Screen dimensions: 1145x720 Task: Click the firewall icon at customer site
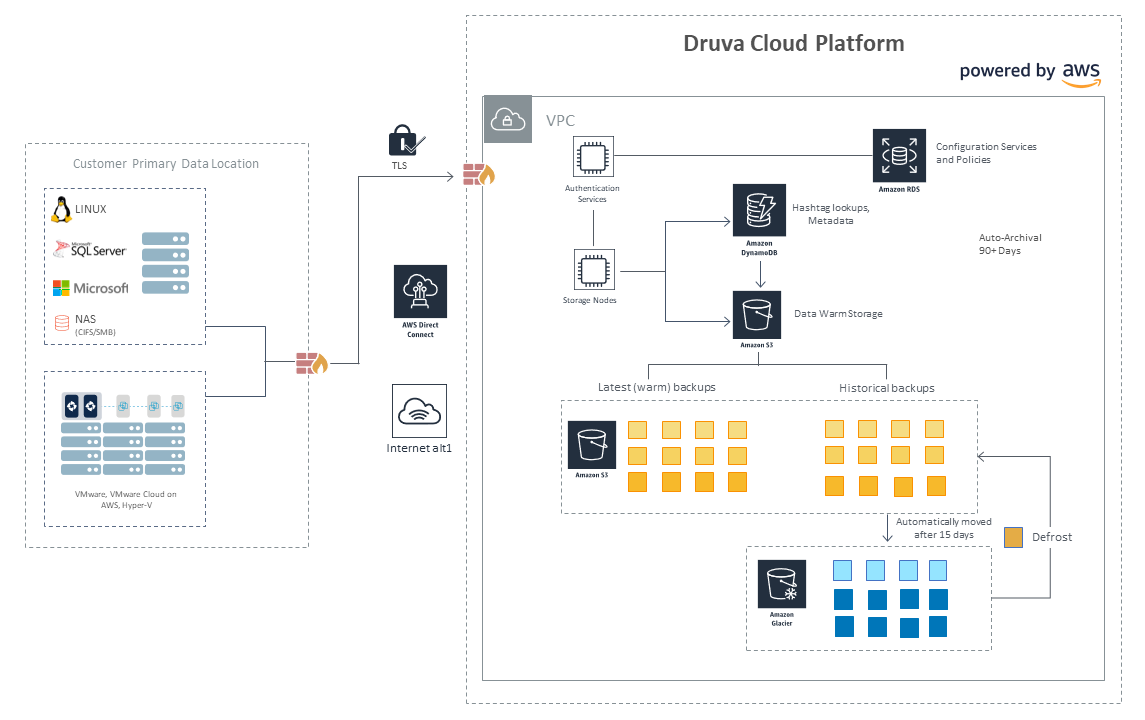pyautogui.click(x=312, y=363)
